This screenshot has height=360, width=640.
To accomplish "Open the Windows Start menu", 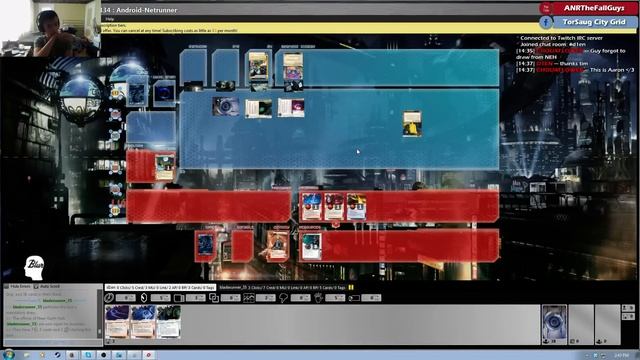I will click(x=9, y=355).
